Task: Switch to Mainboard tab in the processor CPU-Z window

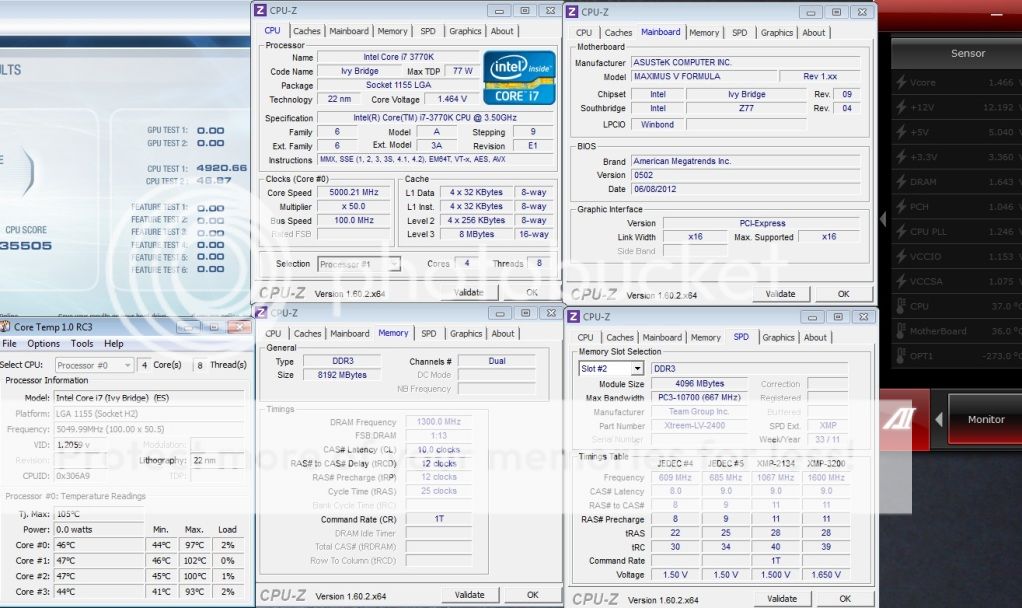Action: click(349, 31)
